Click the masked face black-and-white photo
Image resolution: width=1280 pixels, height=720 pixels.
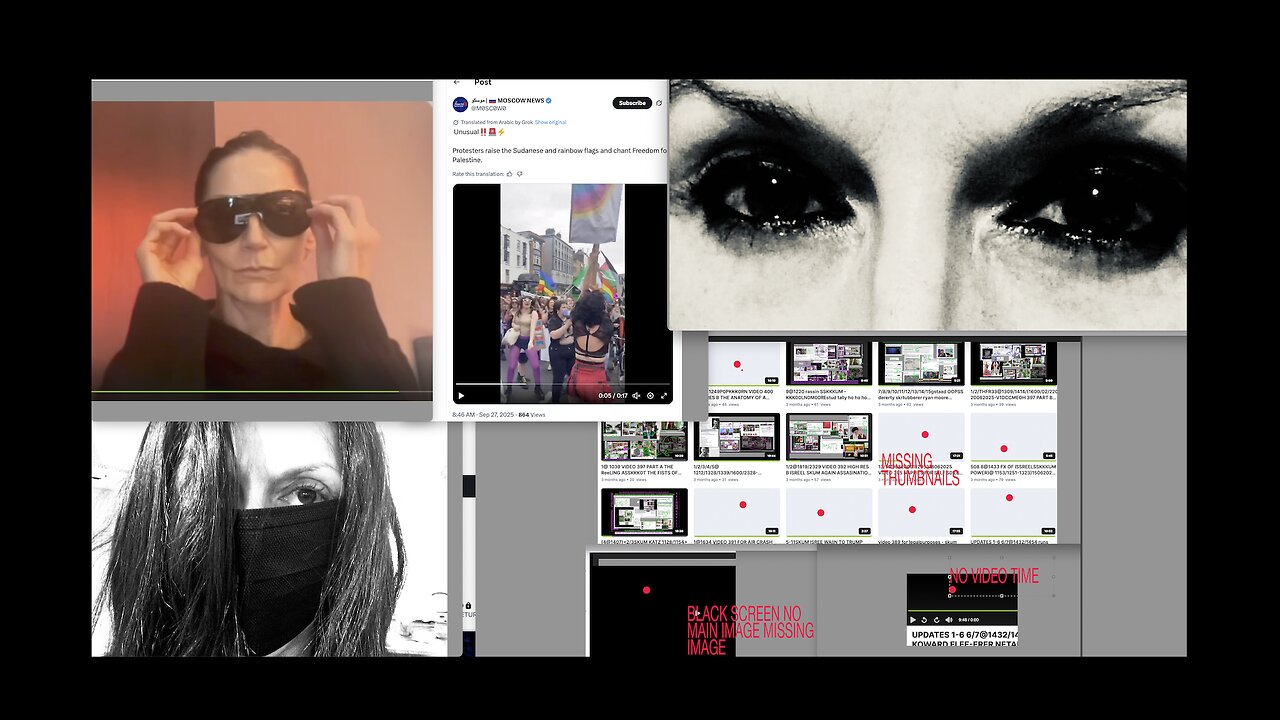click(270, 538)
